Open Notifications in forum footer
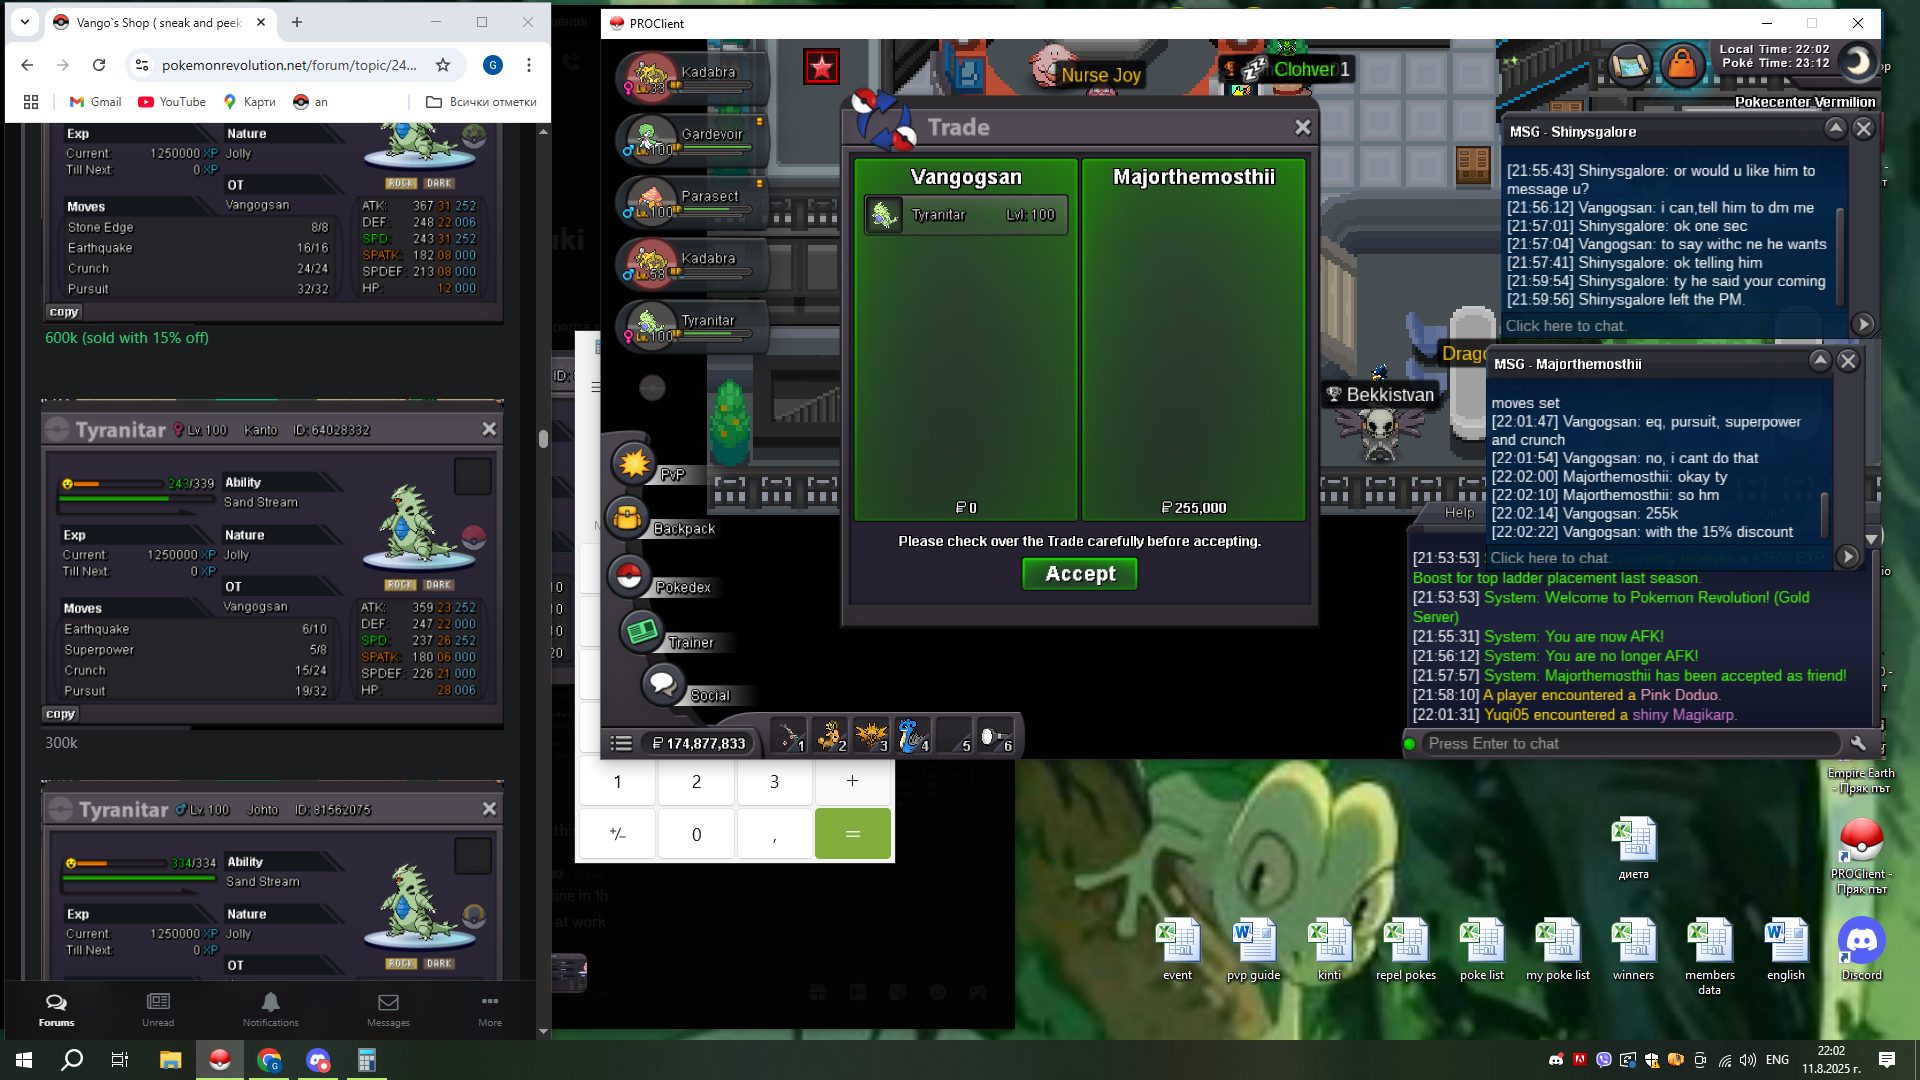Viewport: 1920px width, 1080px height. point(270,1010)
